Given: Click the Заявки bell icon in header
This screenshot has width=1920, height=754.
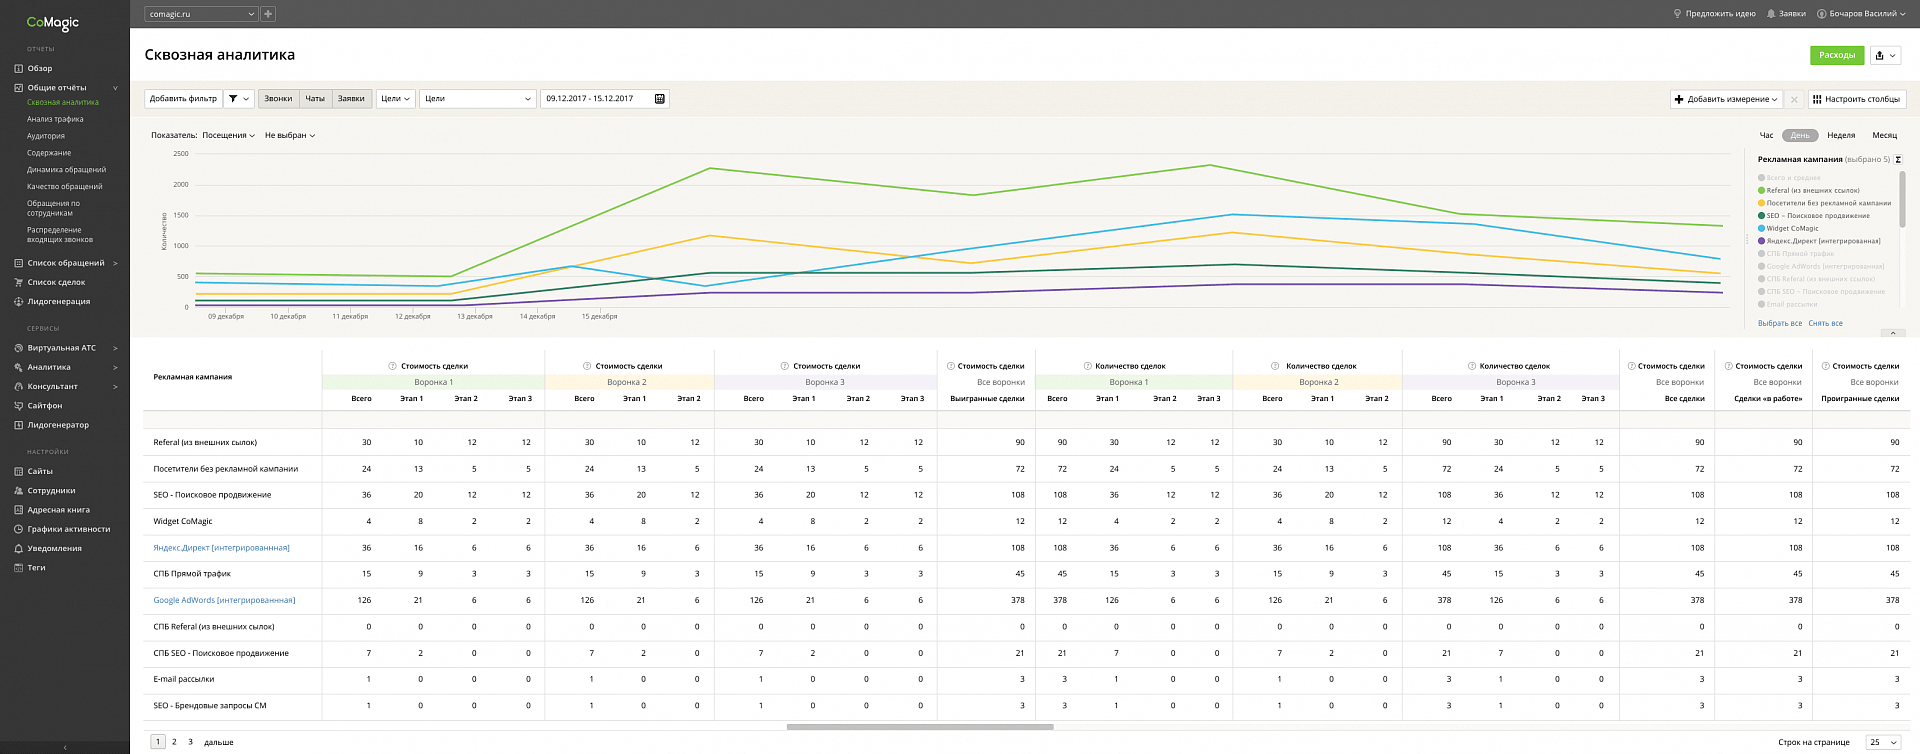Looking at the screenshot, I should [1771, 14].
